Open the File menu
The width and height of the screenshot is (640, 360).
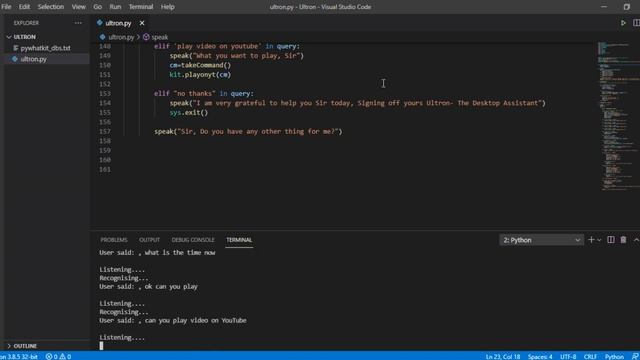click(x=6, y=7)
